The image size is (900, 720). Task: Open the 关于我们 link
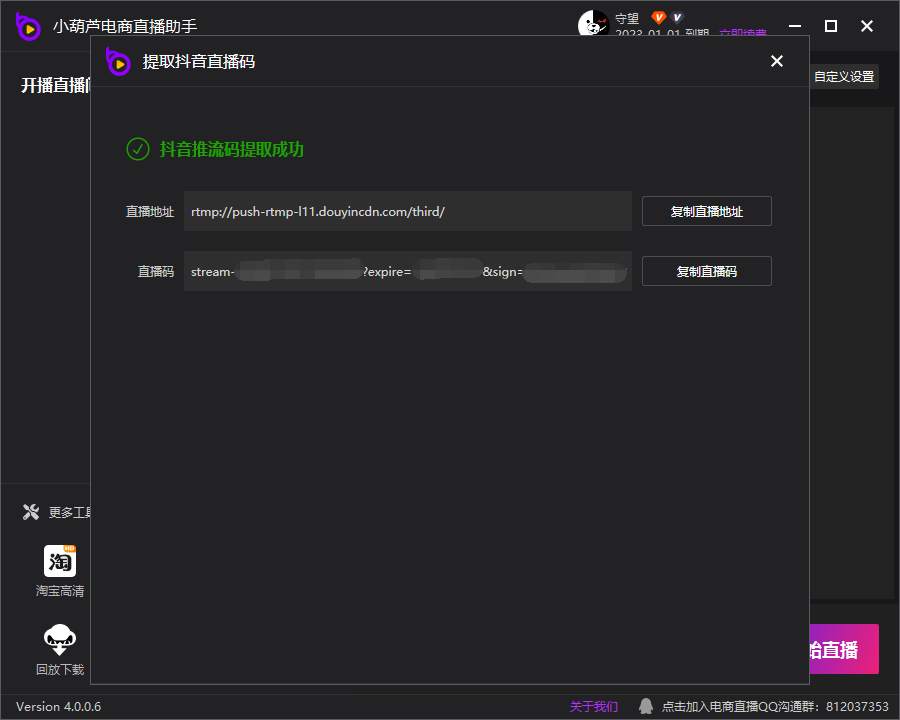tap(593, 706)
